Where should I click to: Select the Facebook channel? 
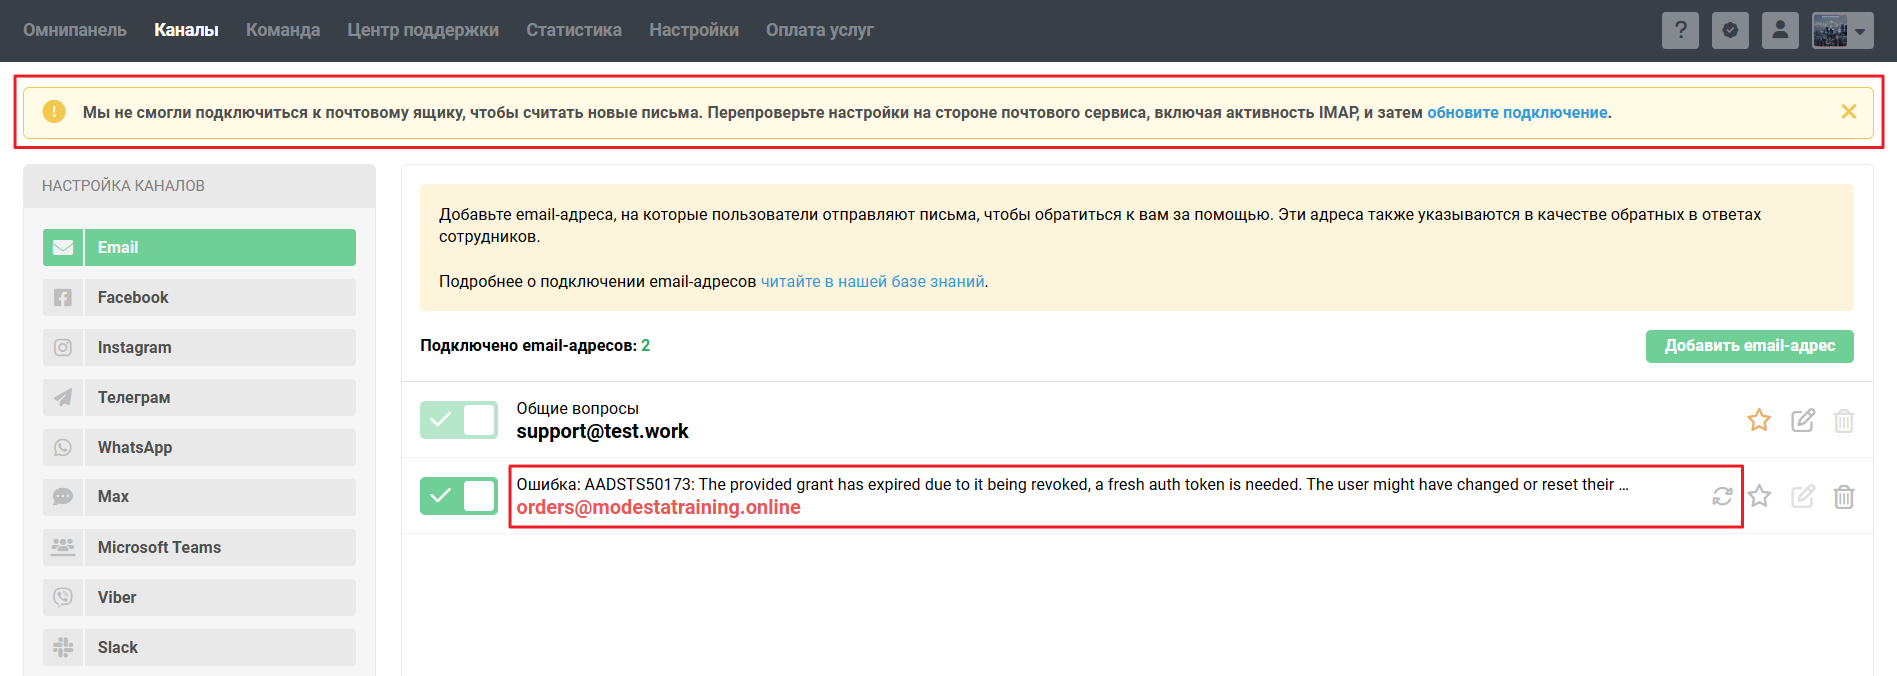[x=199, y=297]
